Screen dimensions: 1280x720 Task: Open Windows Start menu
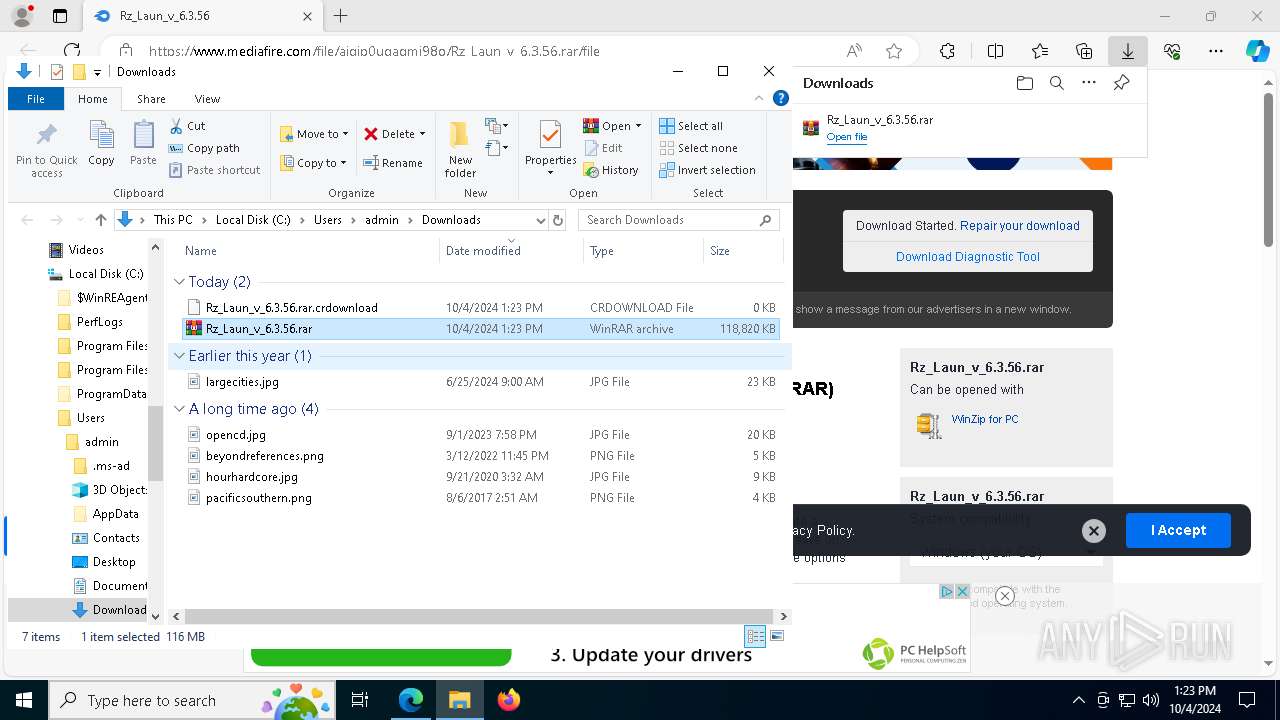coord(23,700)
